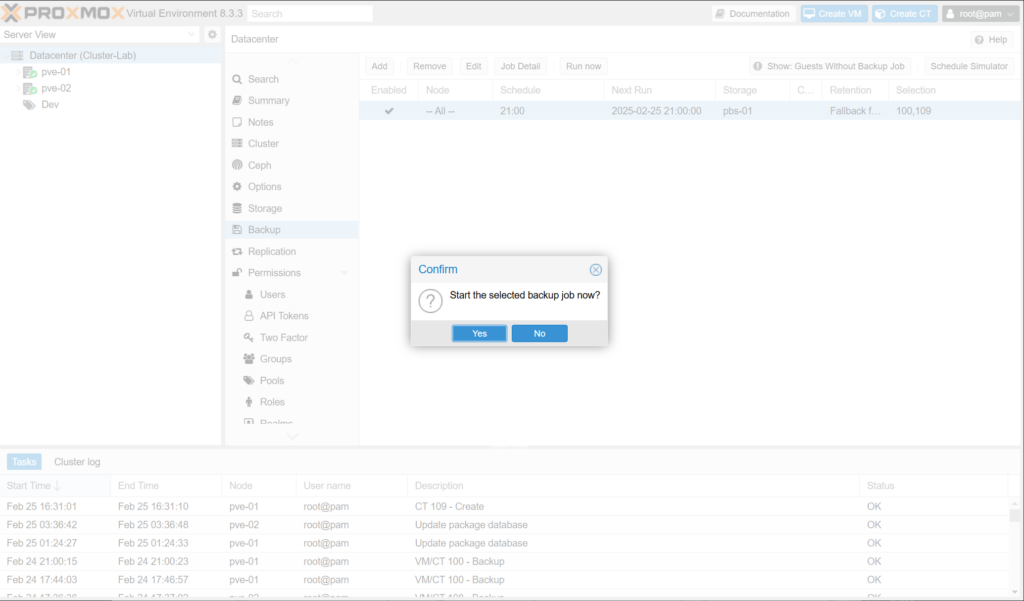Switch to the Cluster log tab

click(77, 462)
